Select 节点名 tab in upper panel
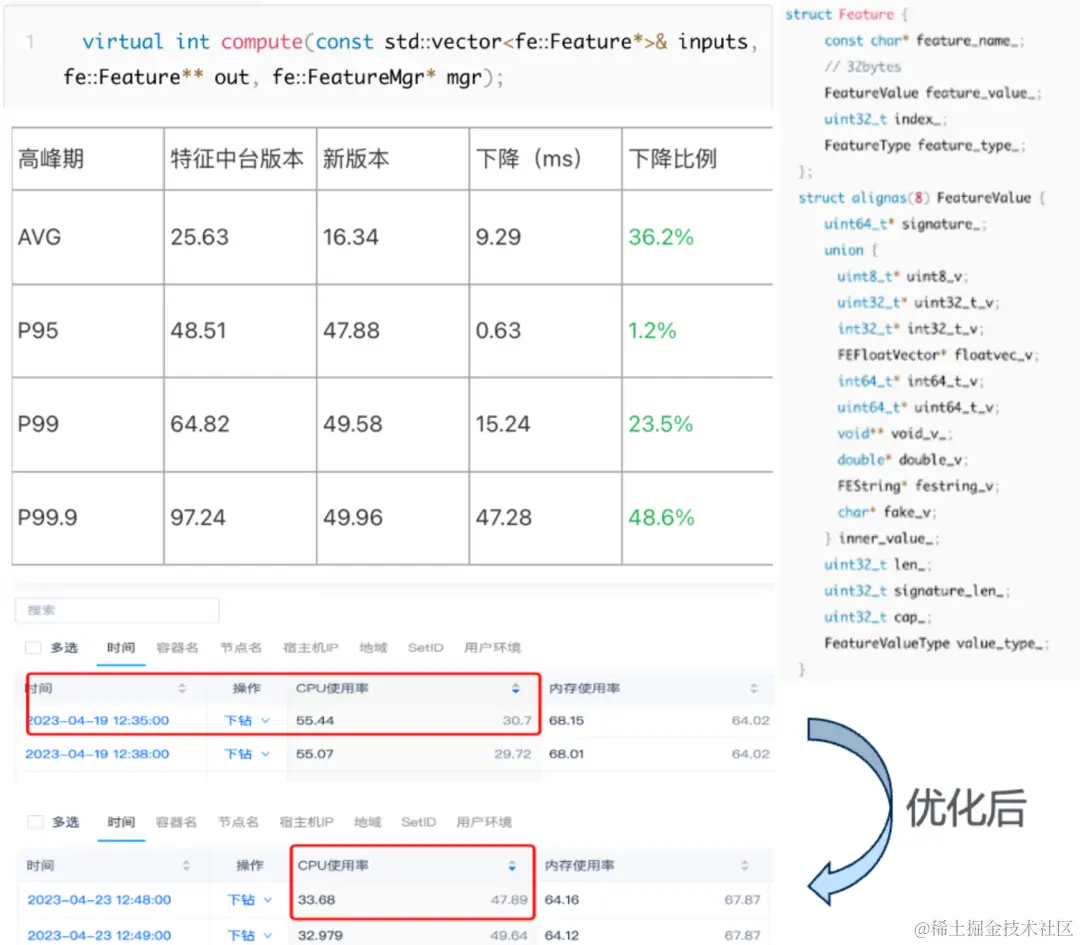Image resolution: width=1080 pixels, height=945 pixels. pyautogui.click(x=240, y=647)
